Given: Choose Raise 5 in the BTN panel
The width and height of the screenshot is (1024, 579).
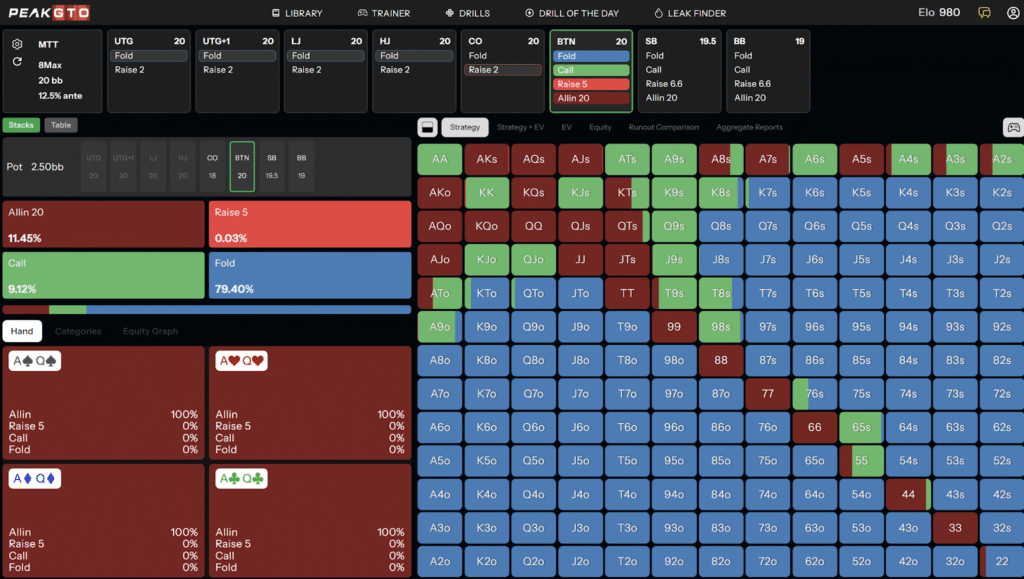Looking at the screenshot, I should point(592,84).
